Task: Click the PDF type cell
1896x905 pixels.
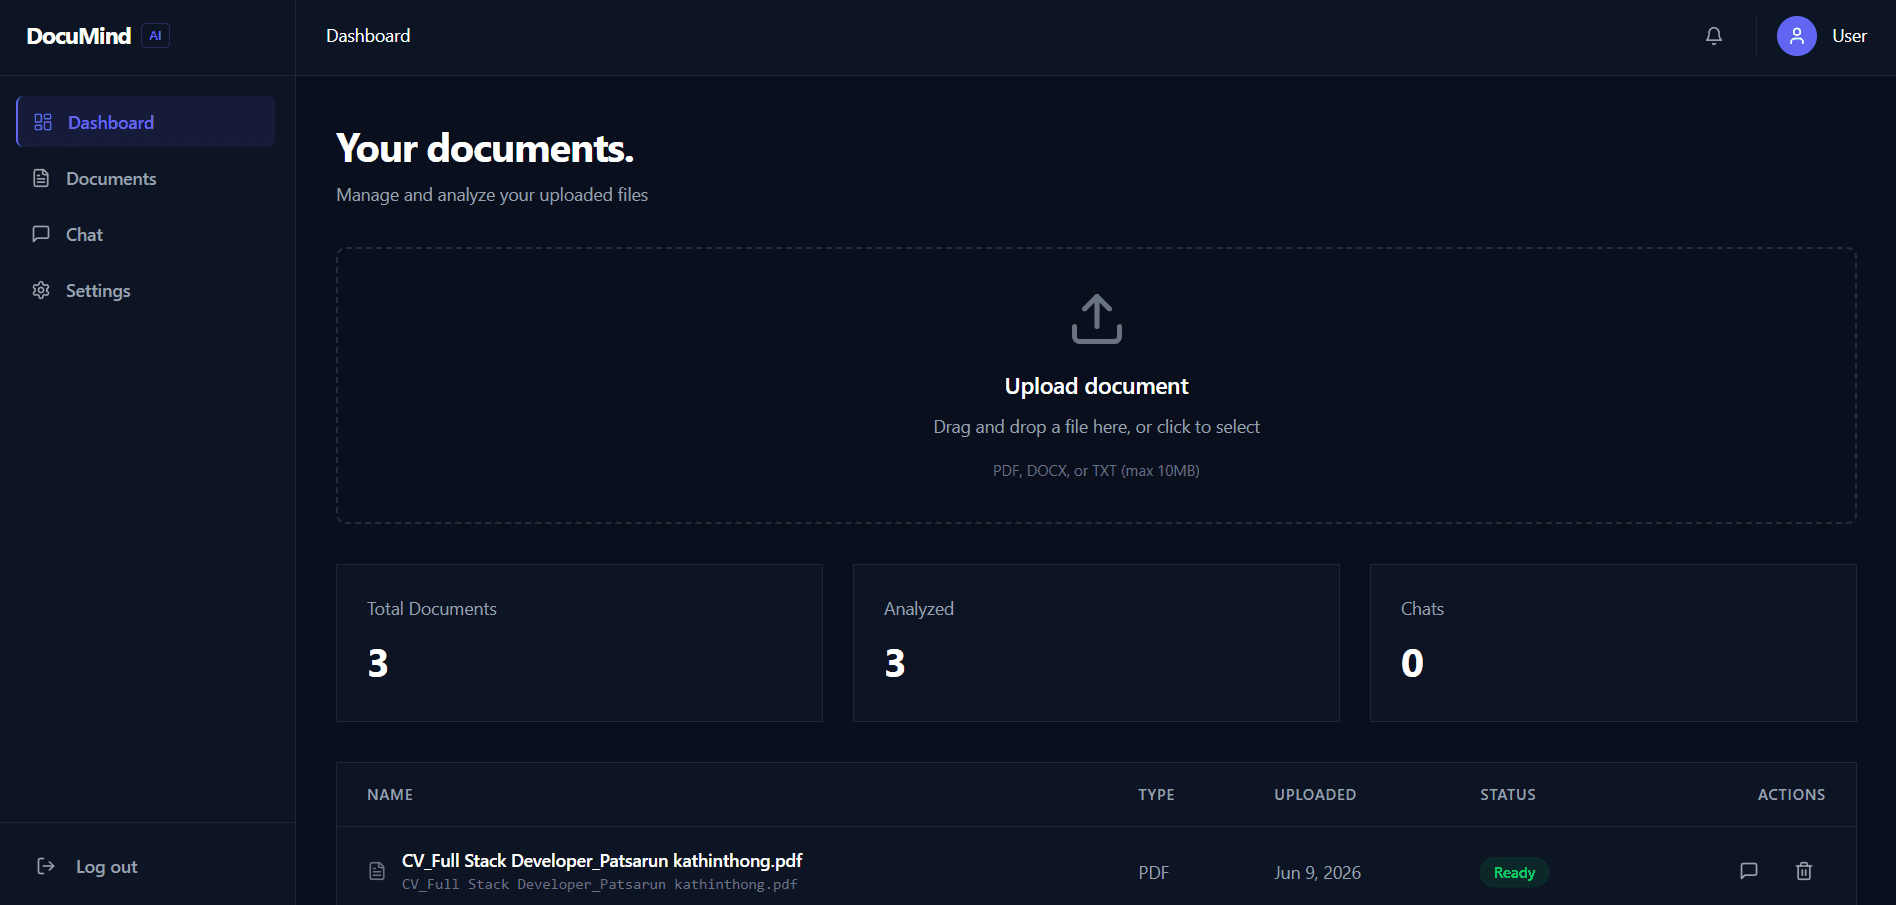Action: [1153, 872]
